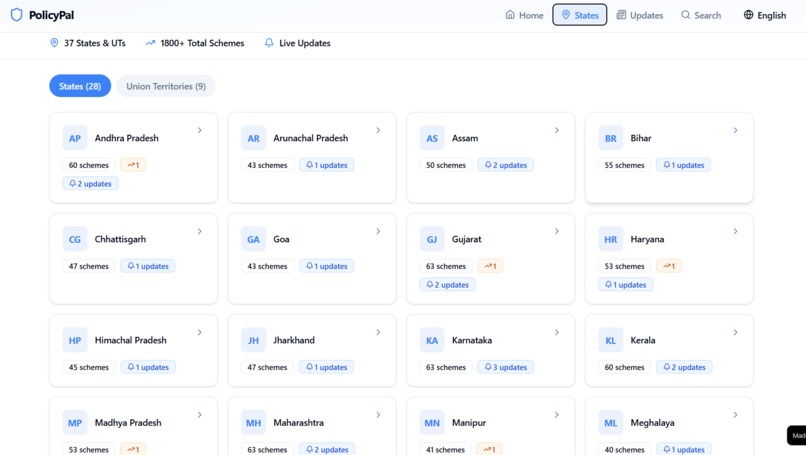Click Andhra Pradesh's 2 updates badge
The width and height of the screenshot is (806, 455).
pyautogui.click(x=90, y=184)
